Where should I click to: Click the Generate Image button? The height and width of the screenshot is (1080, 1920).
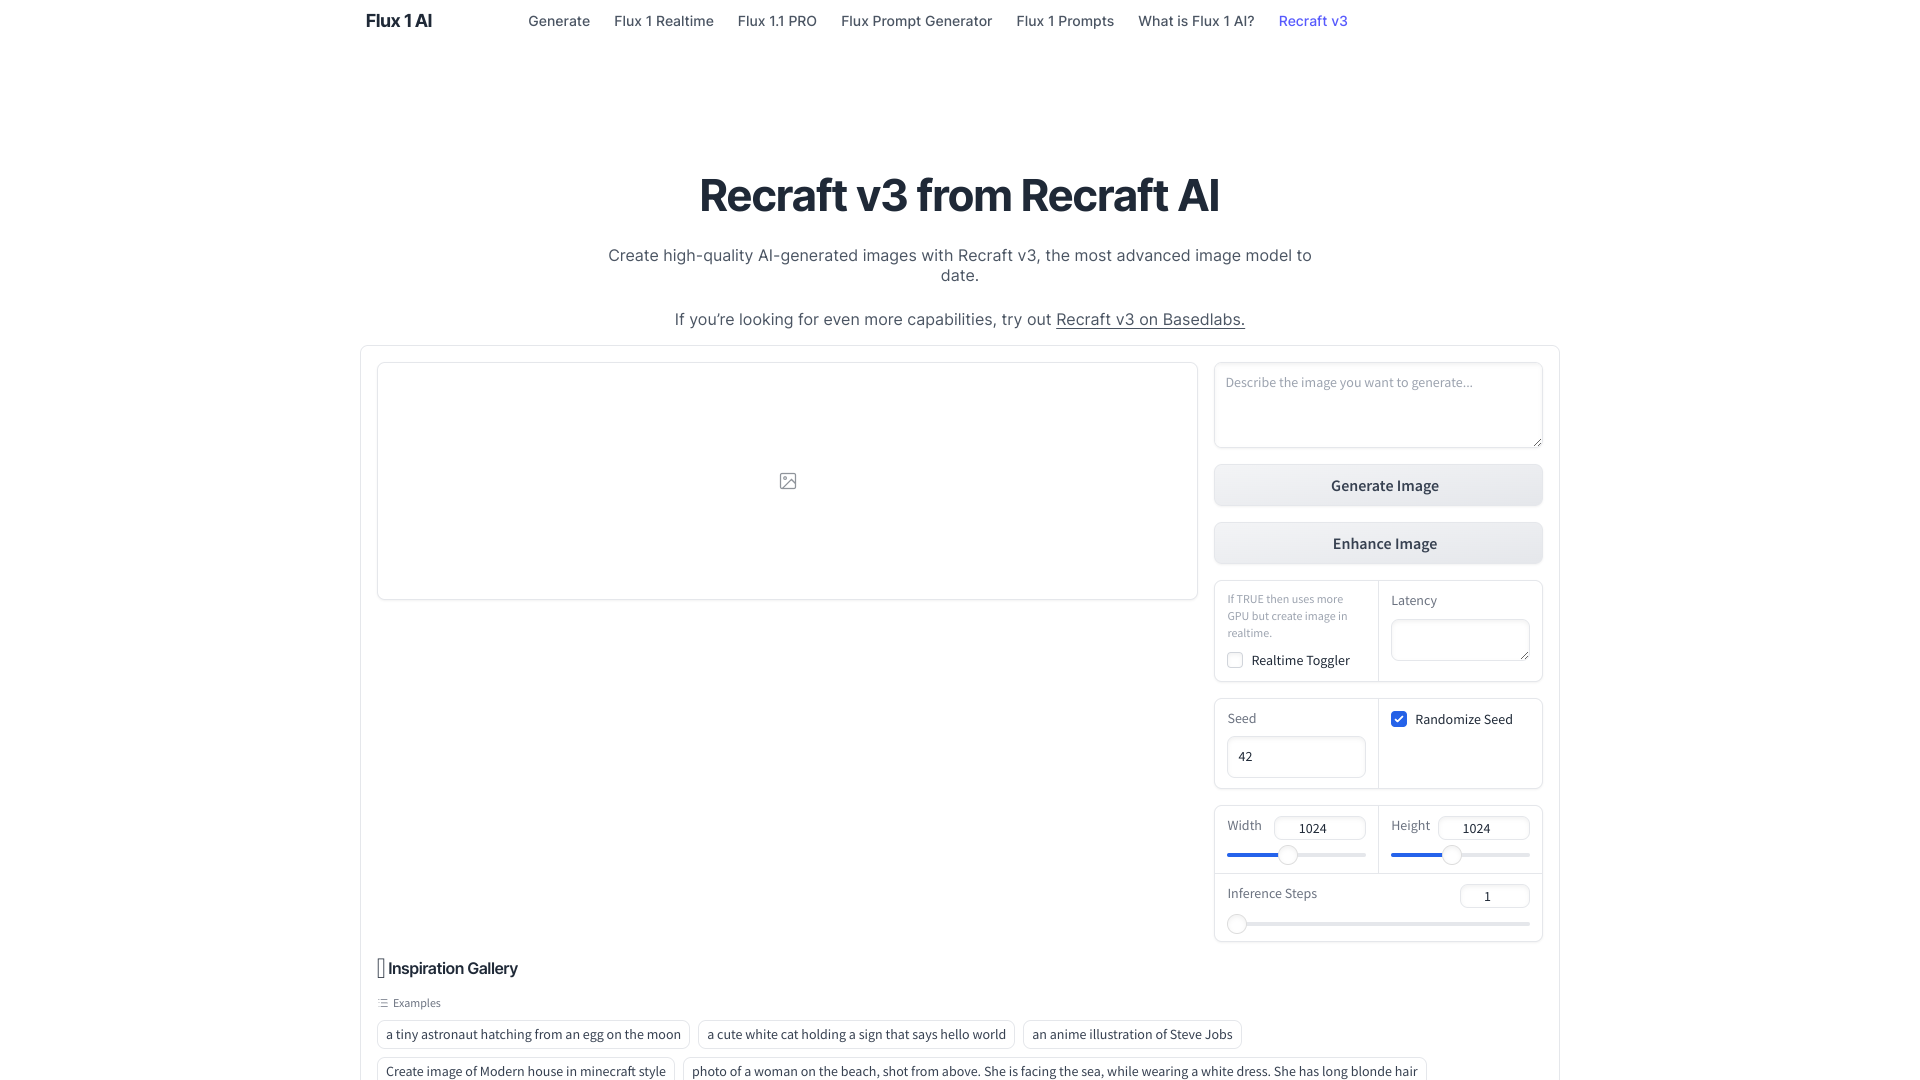click(1378, 485)
